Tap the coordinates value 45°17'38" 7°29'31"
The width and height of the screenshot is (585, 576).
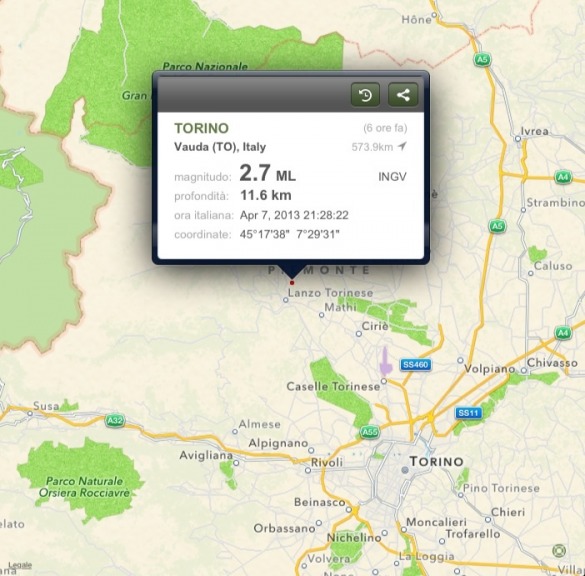pyautogui.click(x=290, y=234)
